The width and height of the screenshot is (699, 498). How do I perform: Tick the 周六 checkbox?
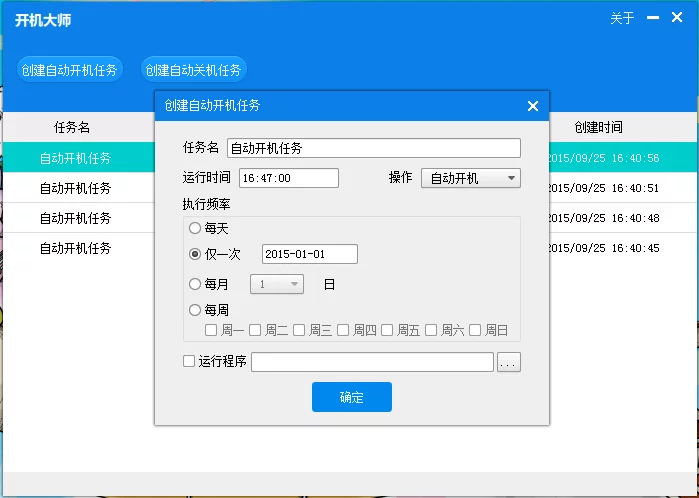[x=431, y=330]
